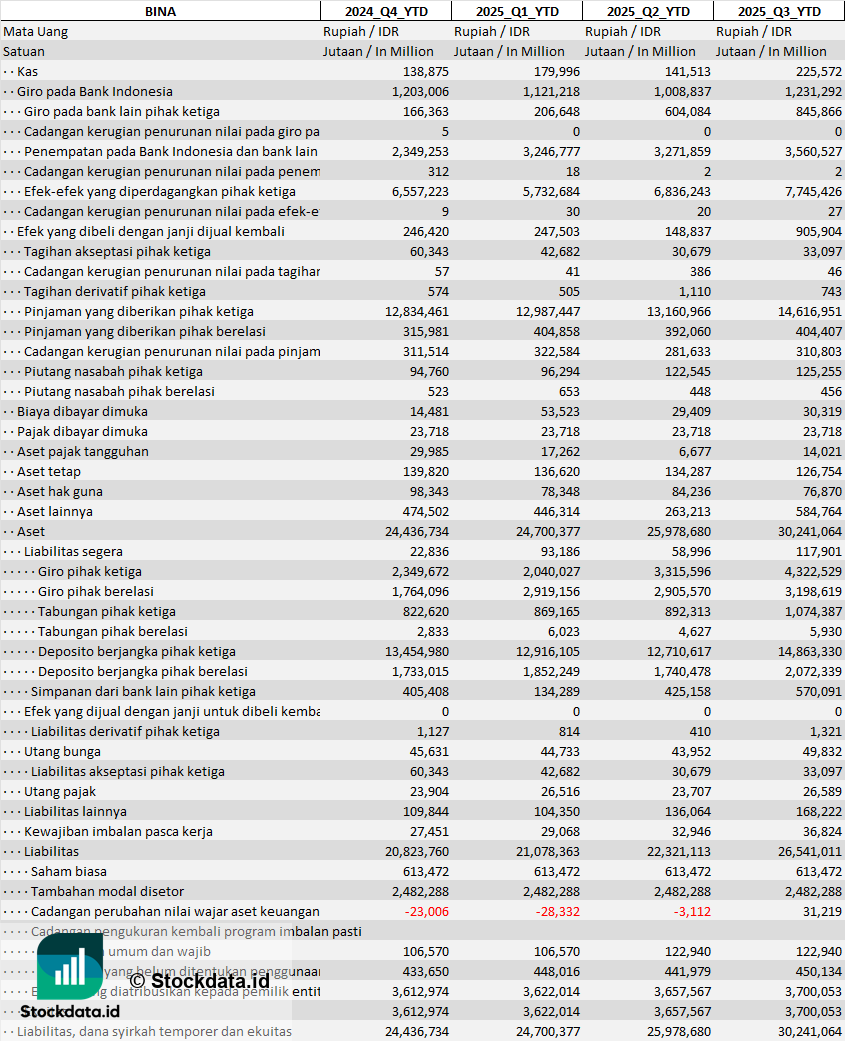Click Aset tetap row label

pyautogui.click(x=49, y=471)
